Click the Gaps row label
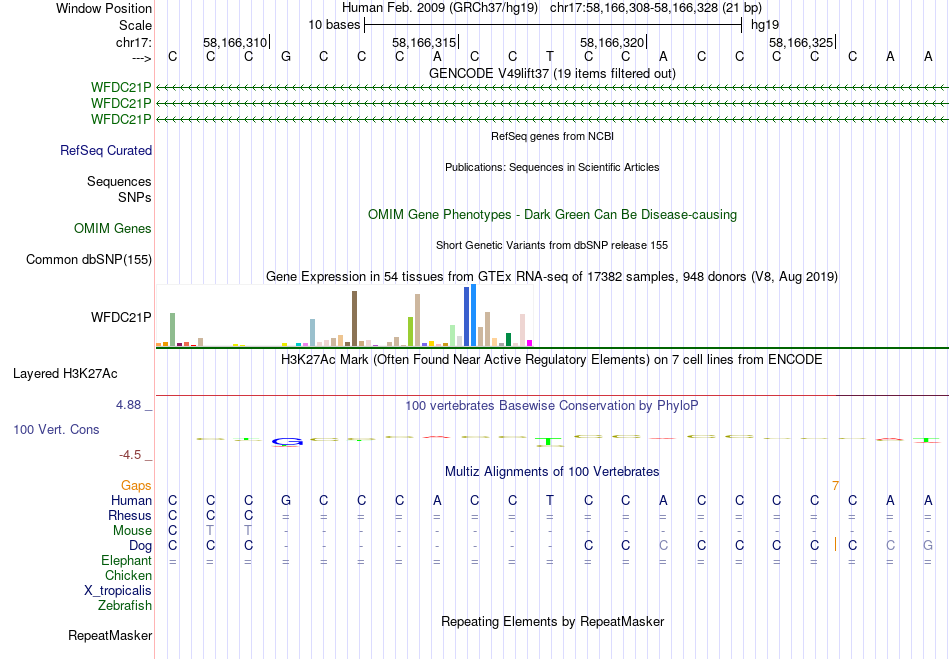 136,486
